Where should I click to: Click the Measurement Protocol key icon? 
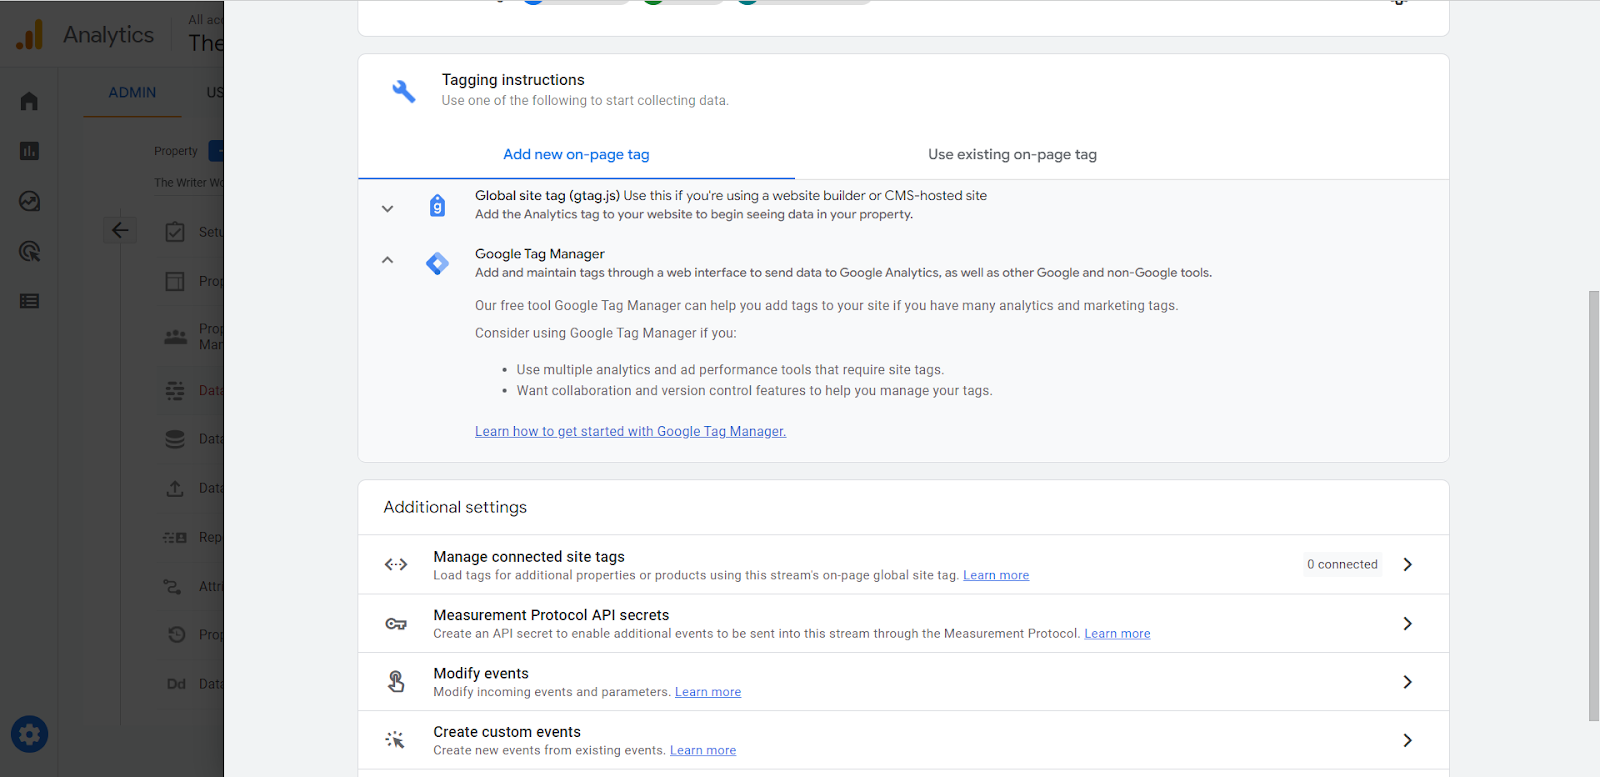(x=396, y=624)
